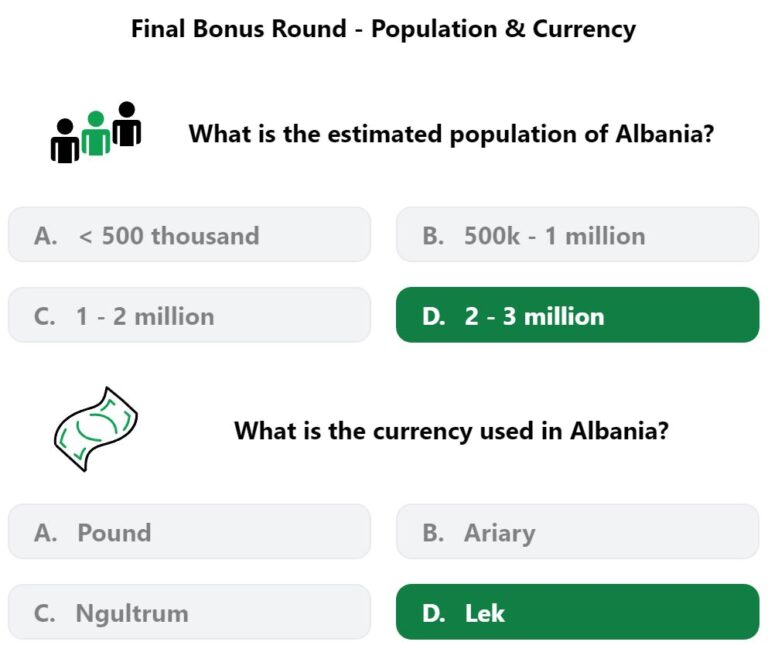Click the letter 'D.' of 2 - 3 million option
768x652 pixels.
coord(434,316)
